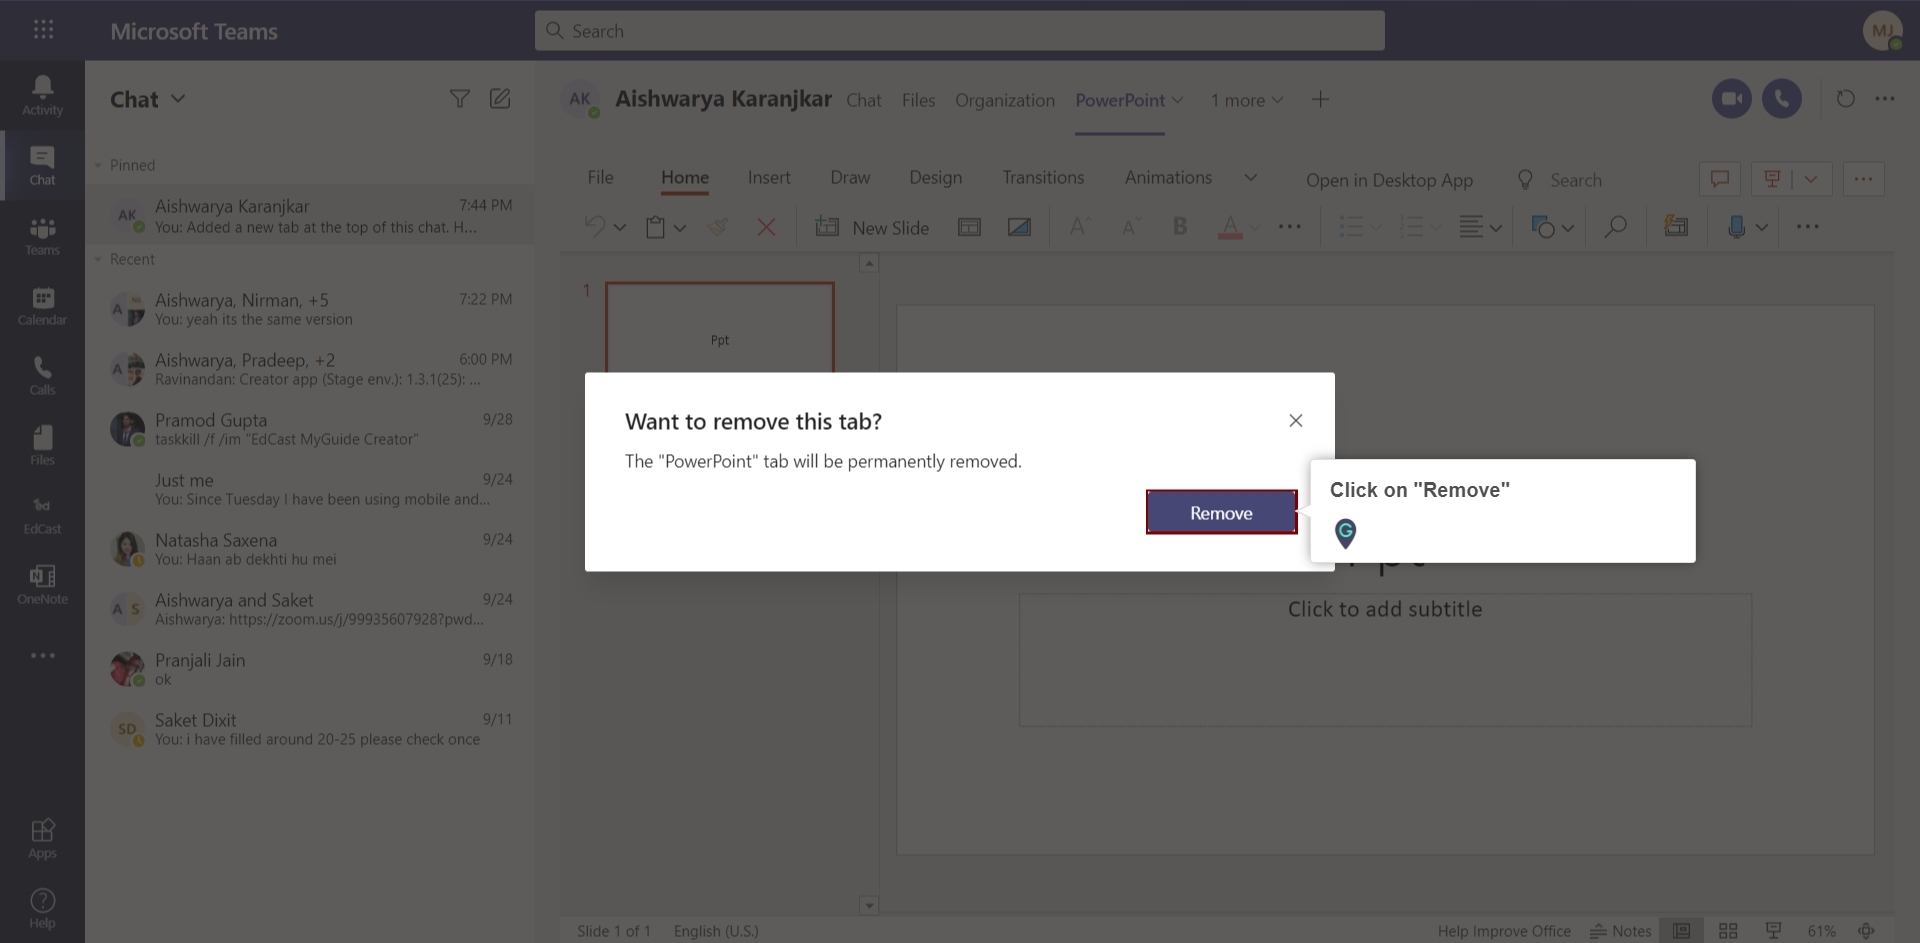Click the Tell Me Search box in ribbon
1920x943 pixels.
point(1575,180)
